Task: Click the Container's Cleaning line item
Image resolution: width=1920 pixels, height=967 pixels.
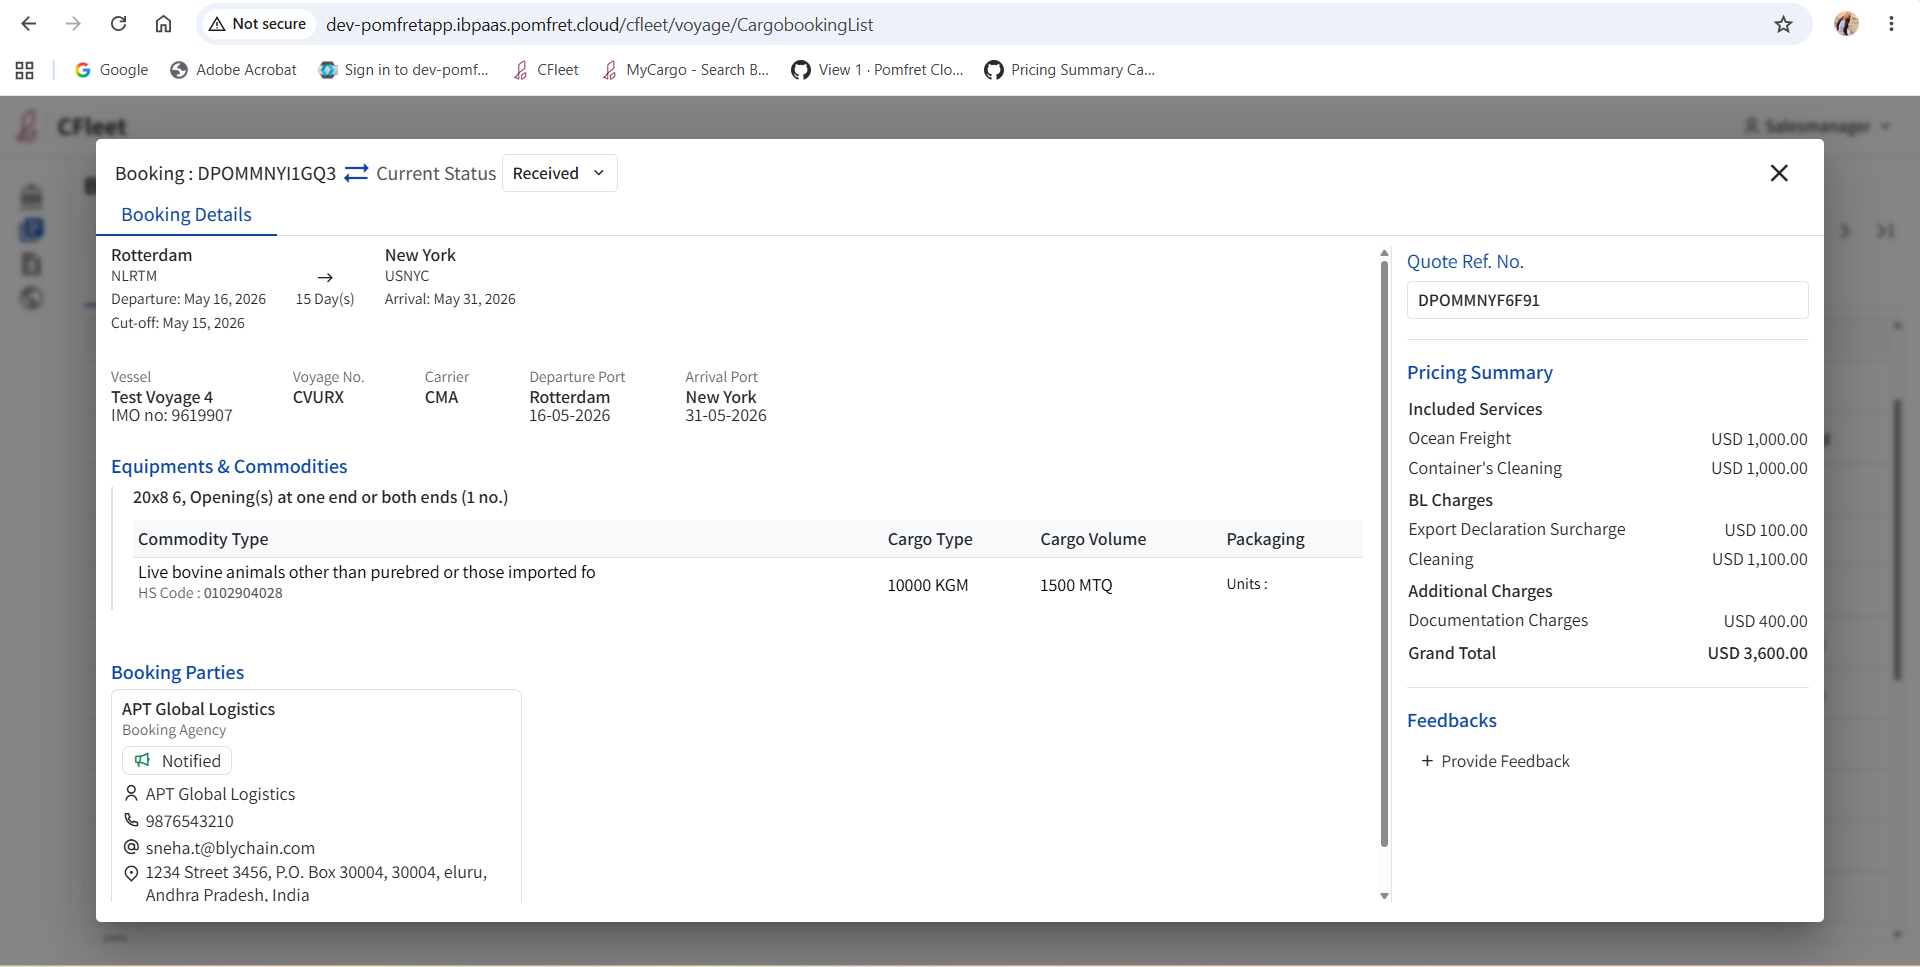Action: coord(1607,468)
